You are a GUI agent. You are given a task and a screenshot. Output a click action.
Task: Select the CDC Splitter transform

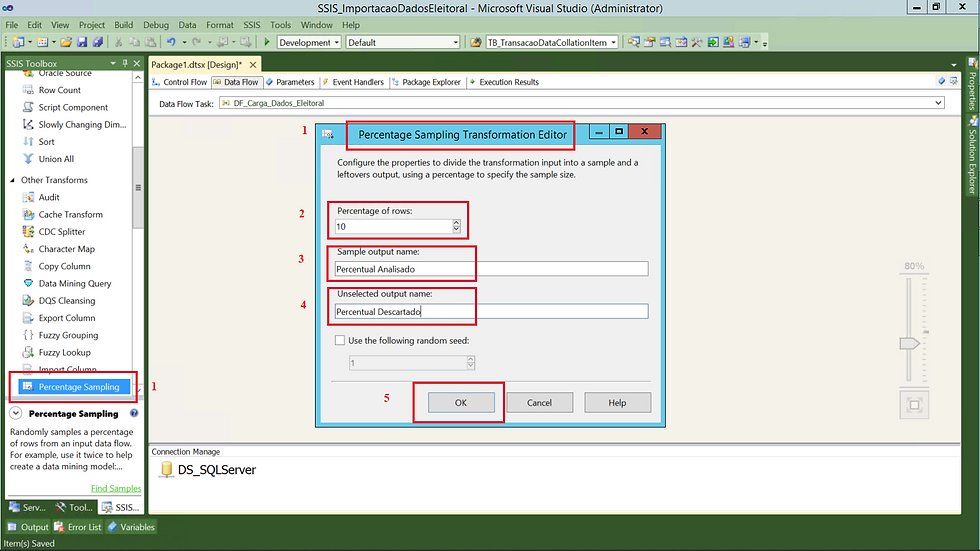point(62,232)
